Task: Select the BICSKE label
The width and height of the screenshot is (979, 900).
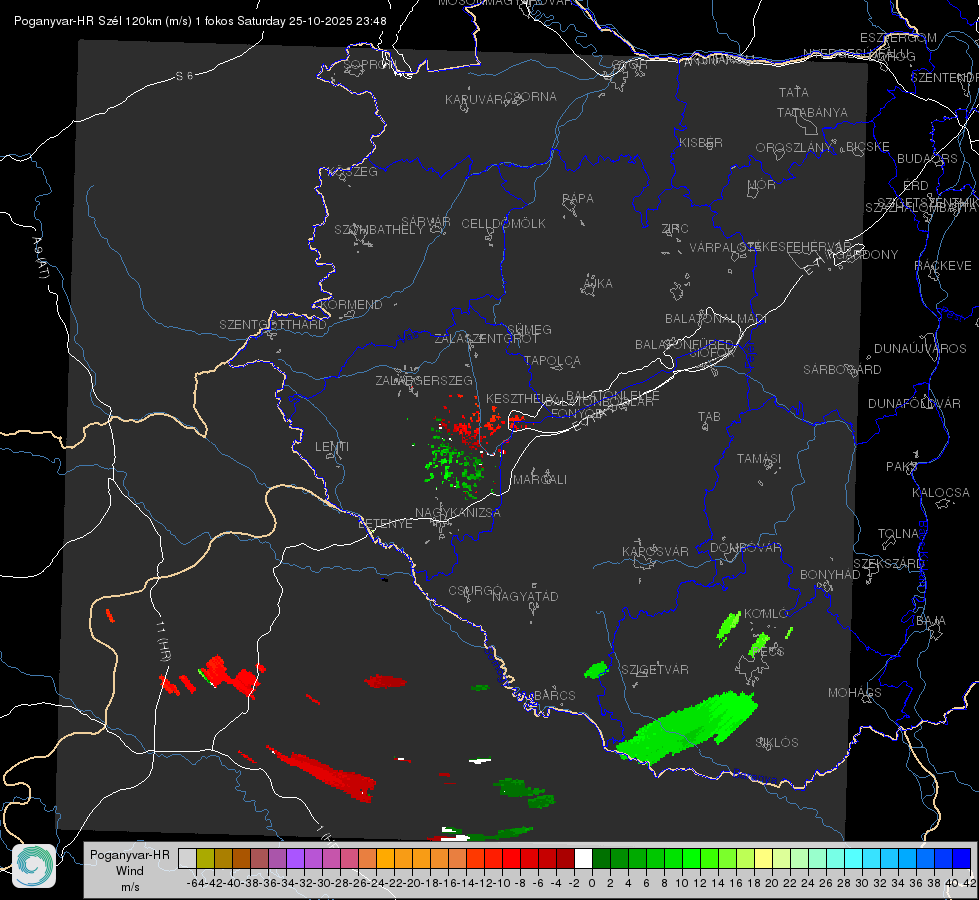Action: (868, 147)
